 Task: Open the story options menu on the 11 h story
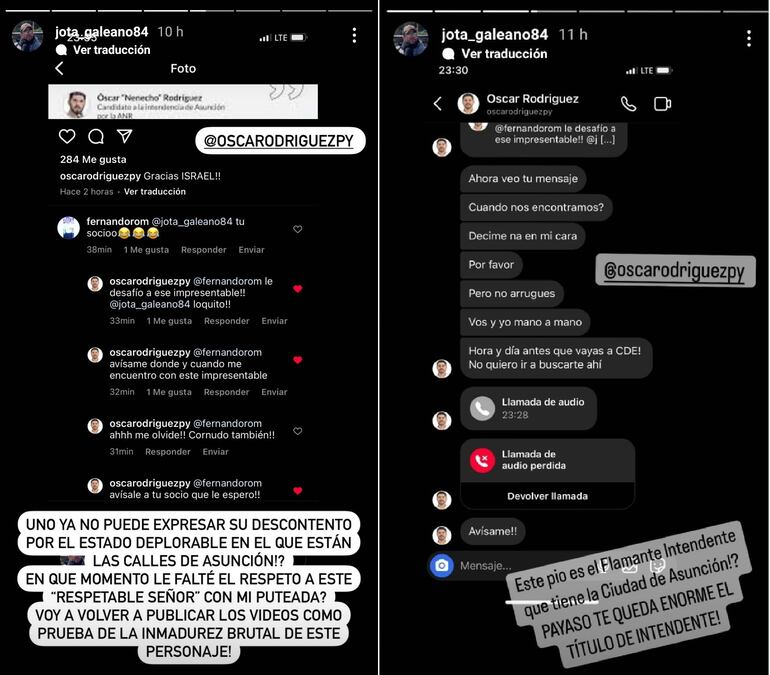[748, 38]
